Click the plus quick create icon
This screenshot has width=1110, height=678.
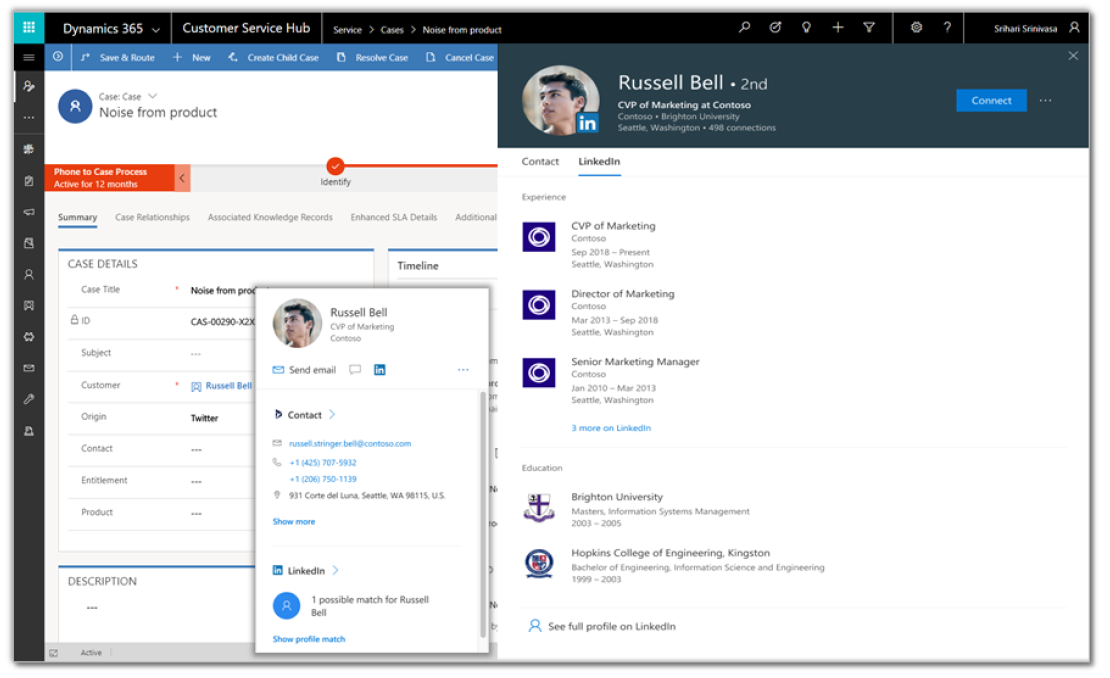(837, 28)
